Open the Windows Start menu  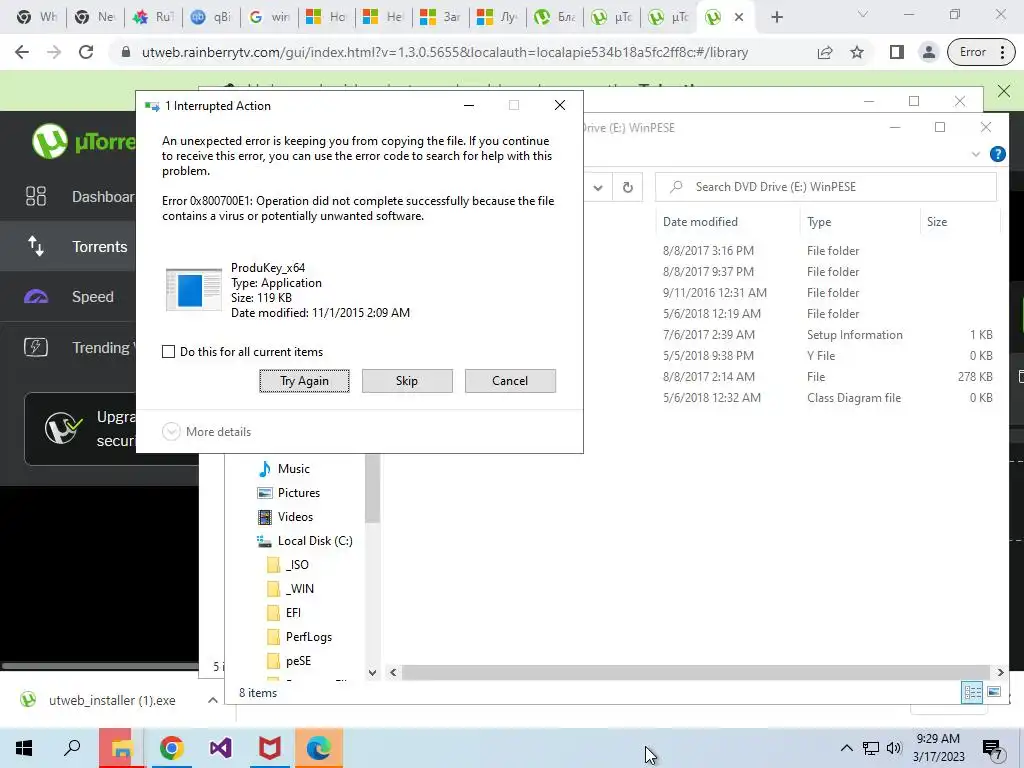tap(24, 748)
